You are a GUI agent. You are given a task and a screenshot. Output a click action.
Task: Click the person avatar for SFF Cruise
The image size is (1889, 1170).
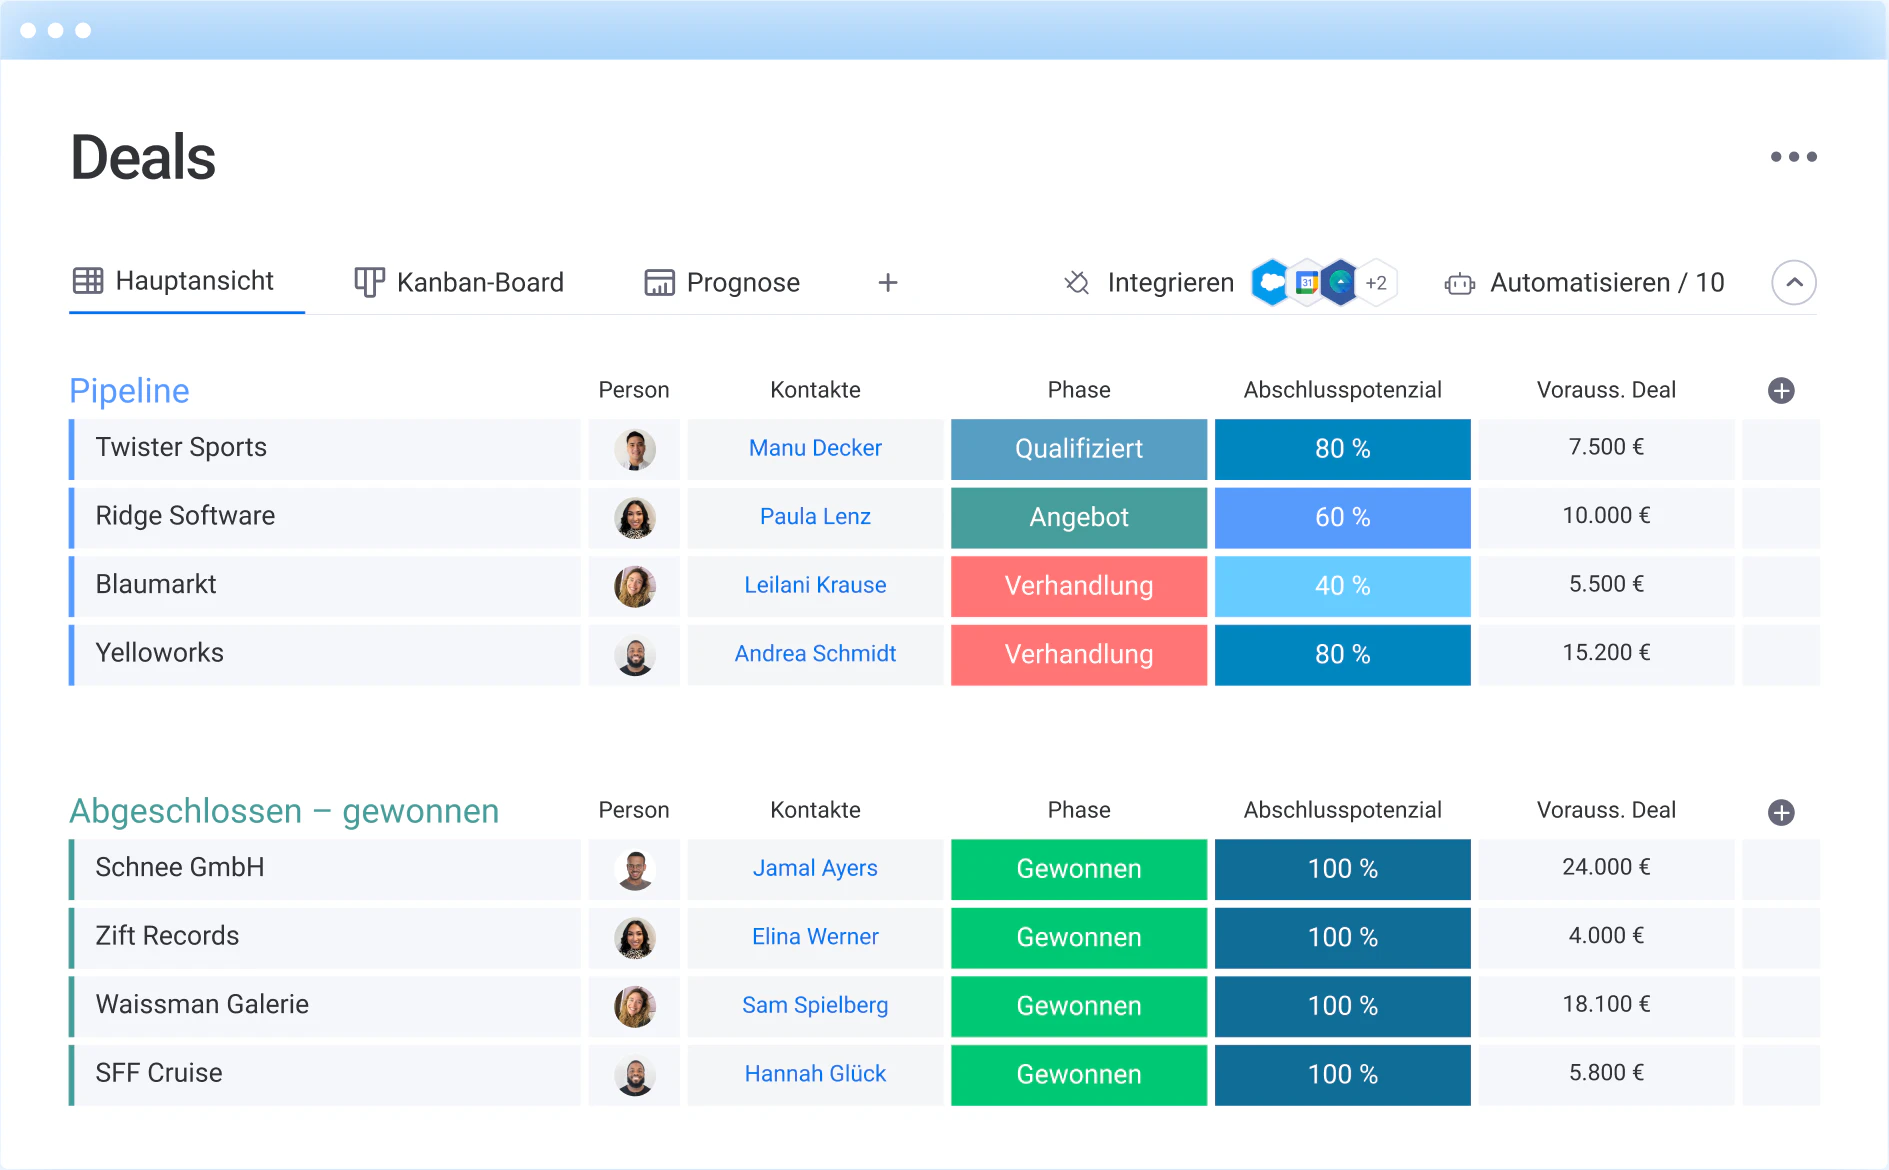635,1075
